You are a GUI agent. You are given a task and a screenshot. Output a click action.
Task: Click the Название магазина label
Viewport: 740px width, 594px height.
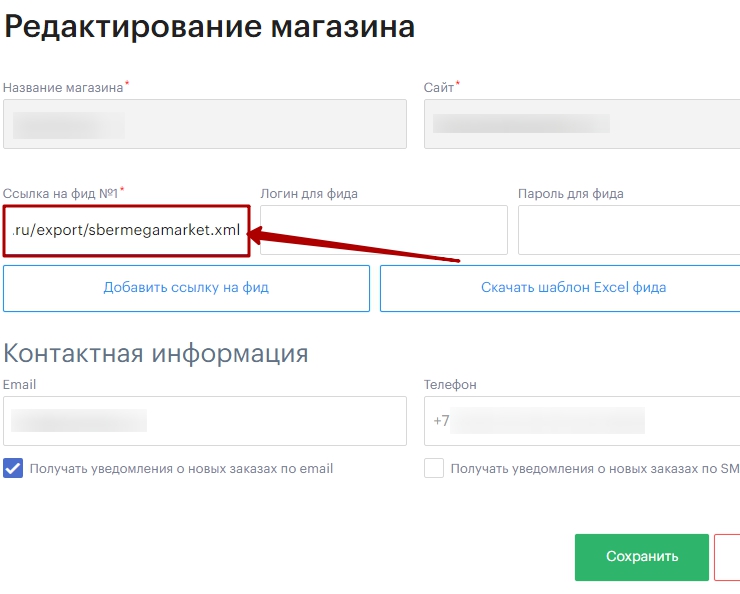pyautogui.click(x=63, y=88)
